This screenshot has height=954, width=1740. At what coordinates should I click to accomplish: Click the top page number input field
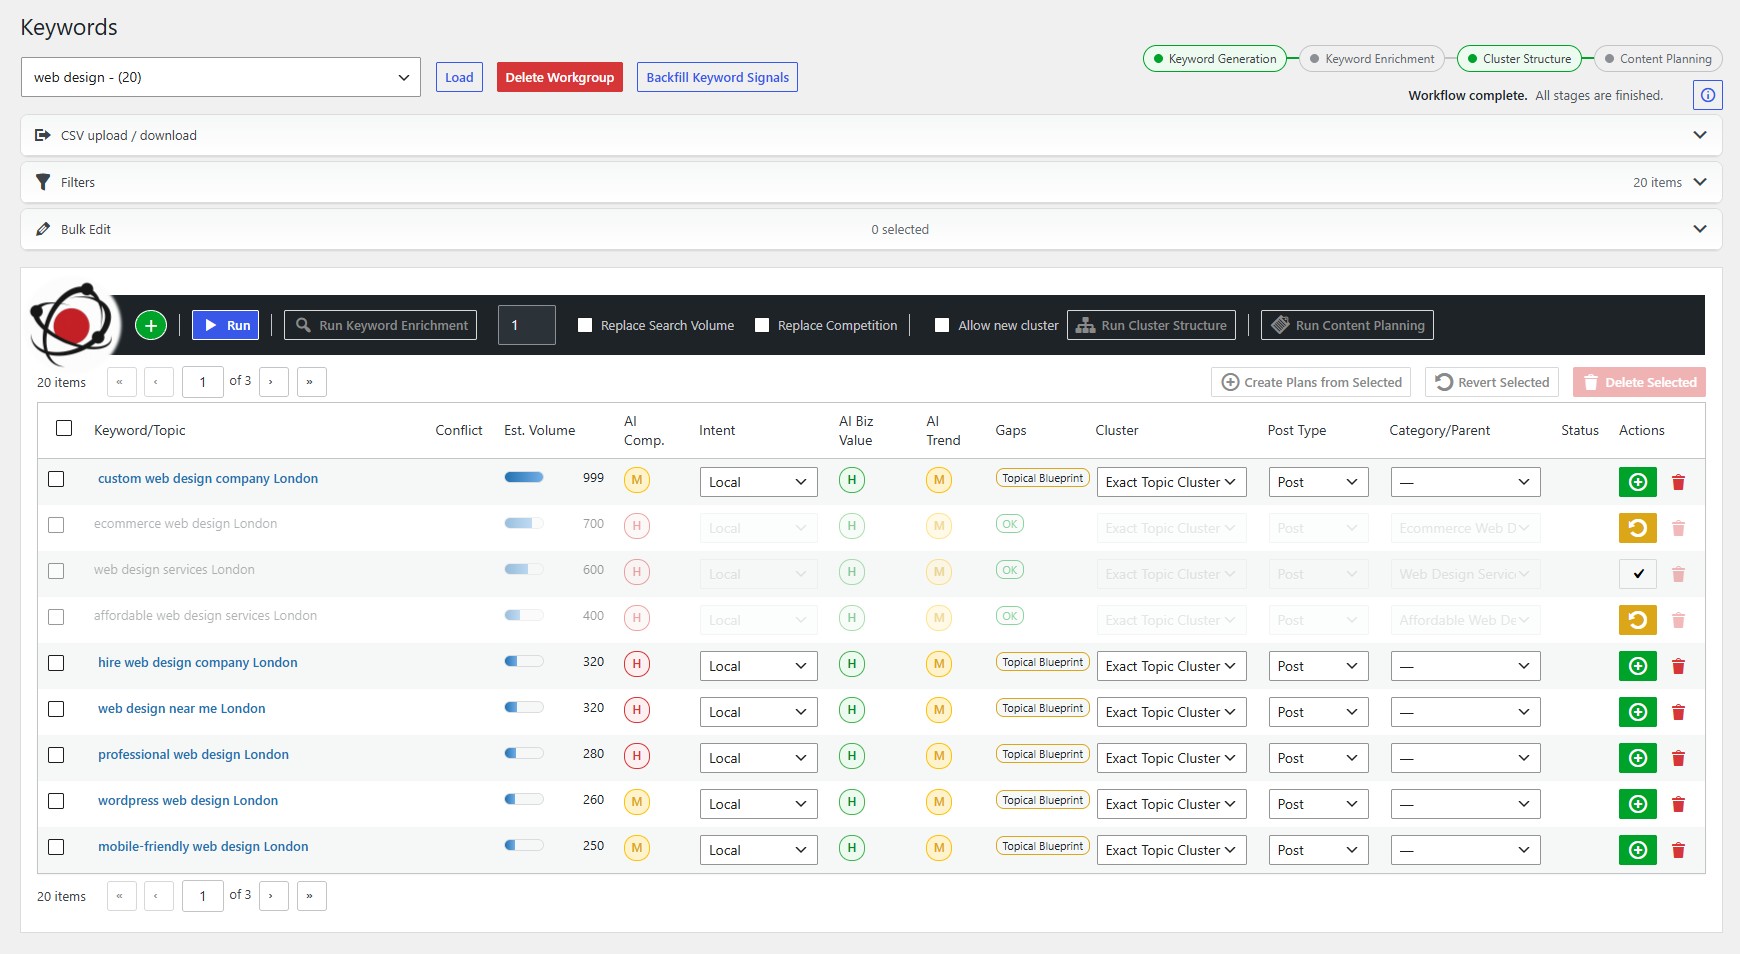203,382
